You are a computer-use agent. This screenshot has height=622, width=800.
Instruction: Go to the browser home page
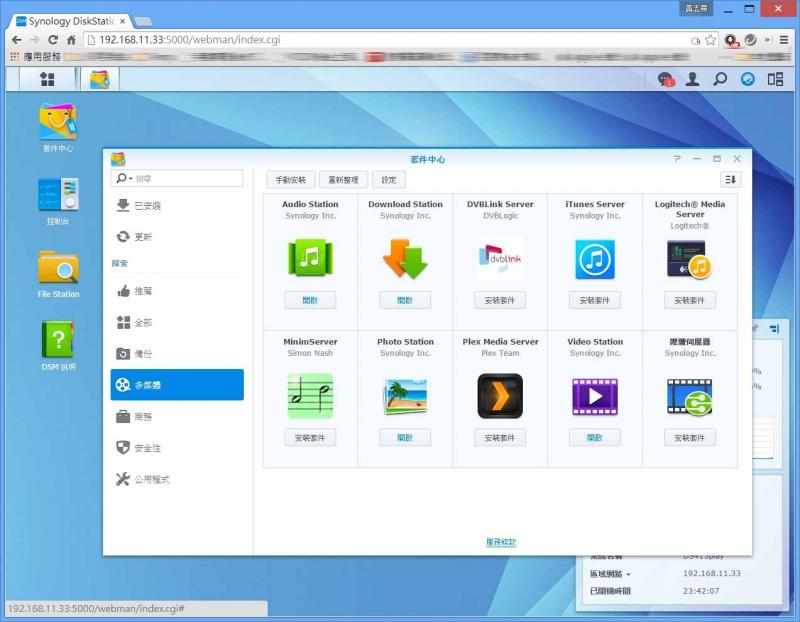coord(71,40)
